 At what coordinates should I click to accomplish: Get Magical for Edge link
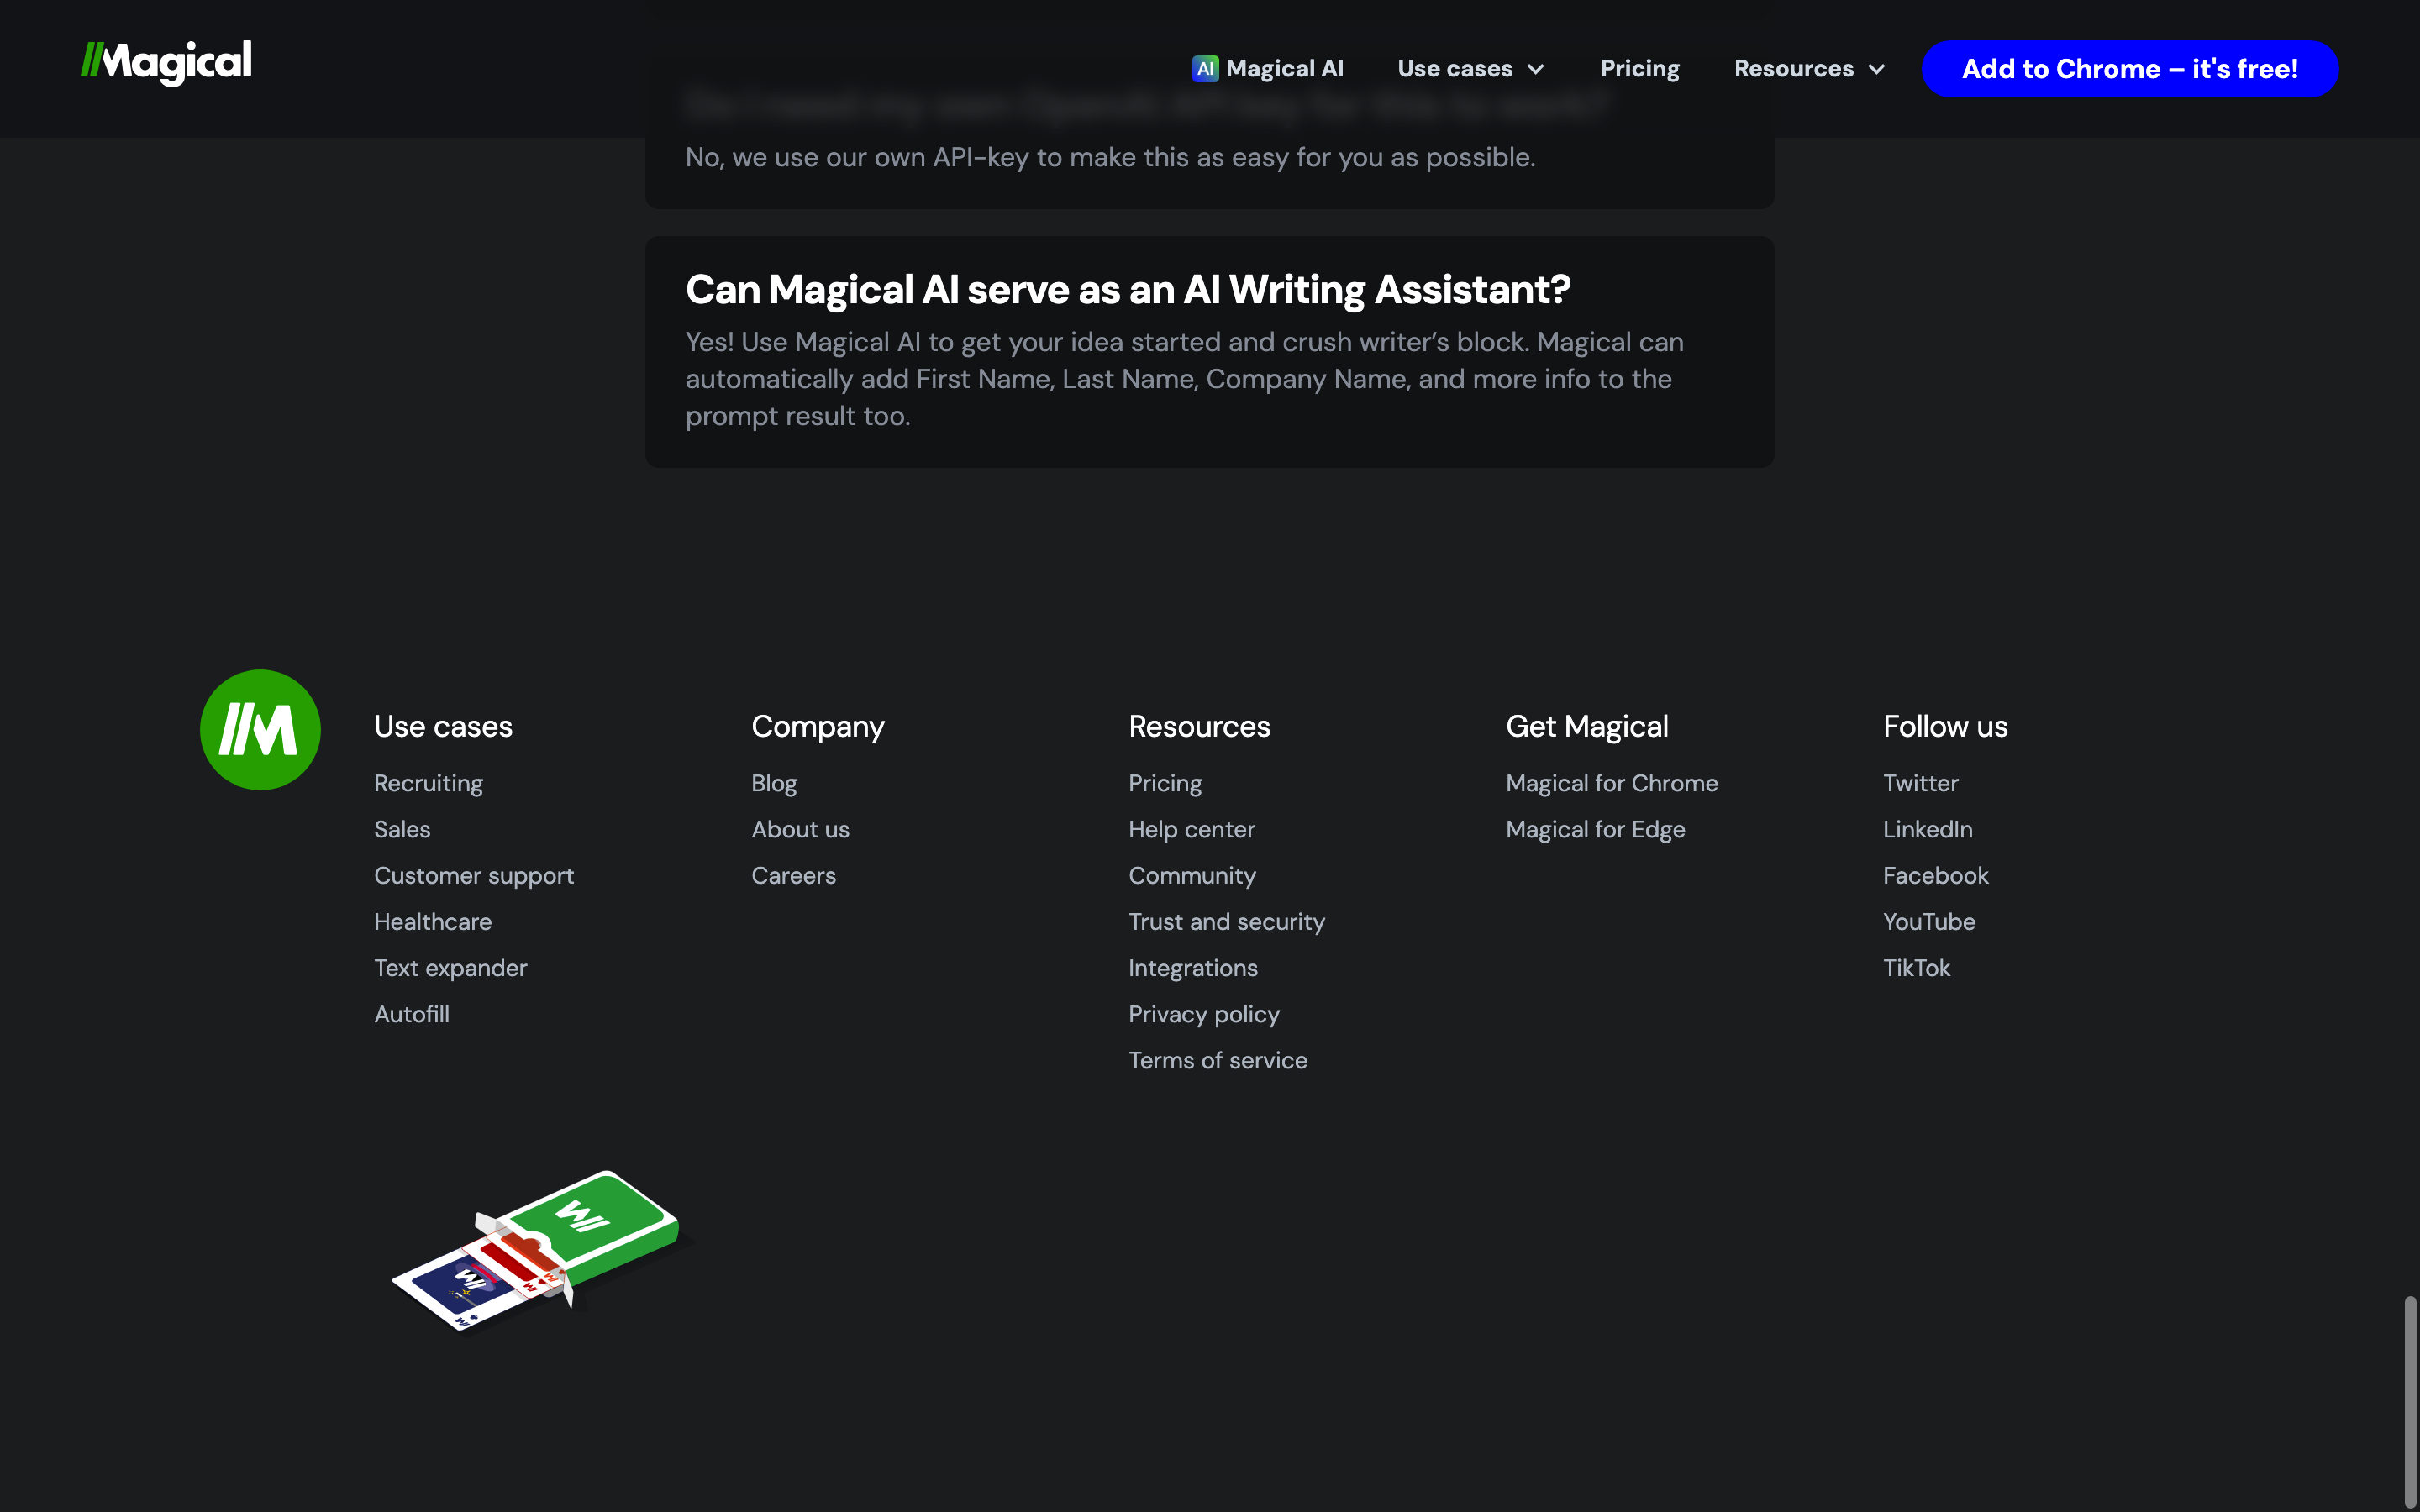coord(1595,829)
